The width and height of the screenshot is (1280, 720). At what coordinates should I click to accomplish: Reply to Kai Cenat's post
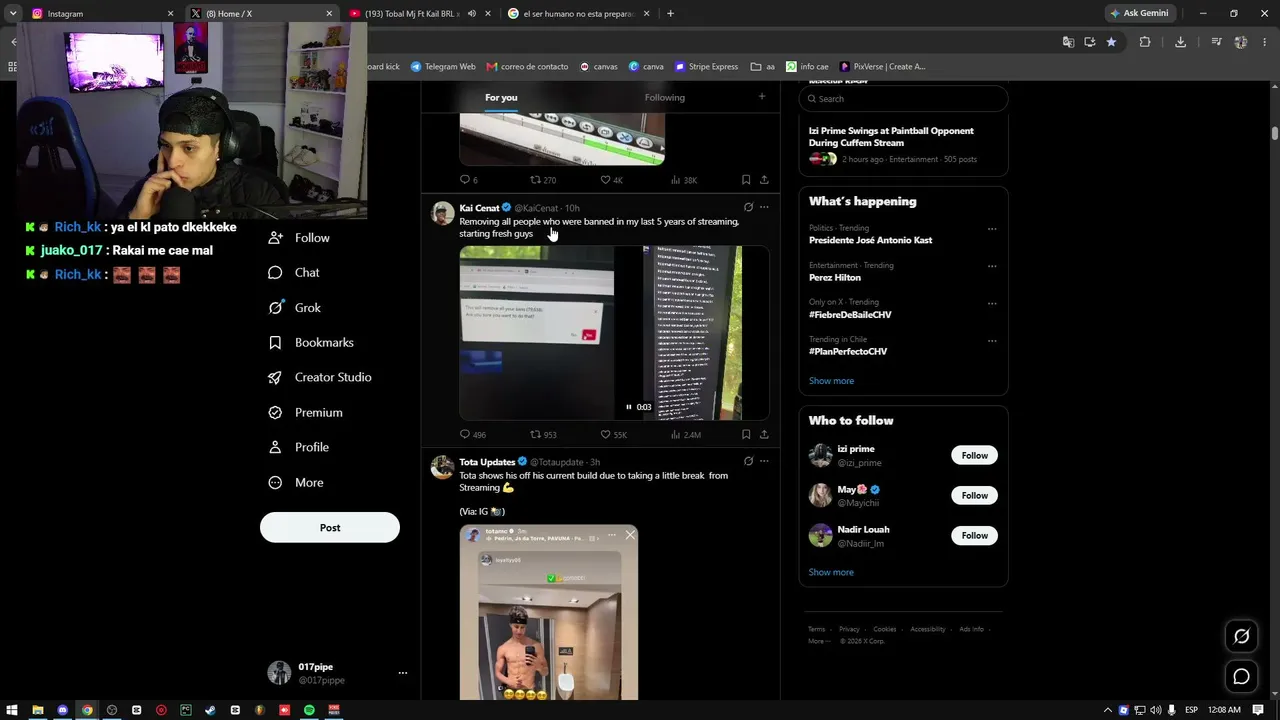(x=472, y=435)
